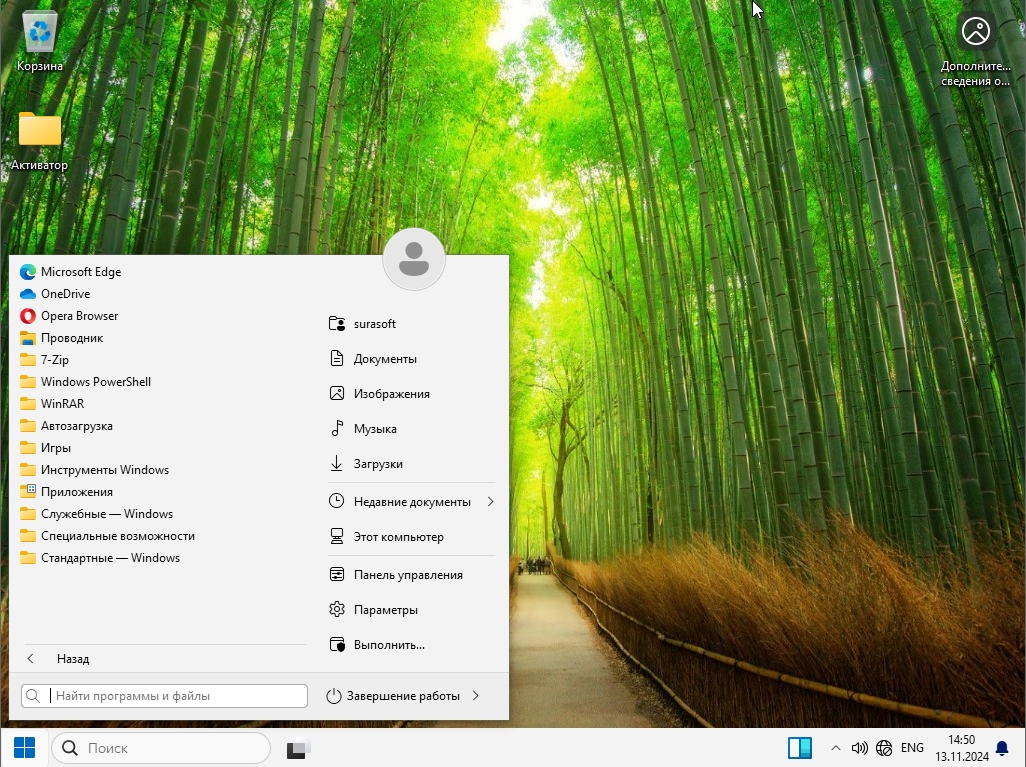Expand the Служебные — Windows folder
This screenshot has width=1026, height=767.
coord(106,514)
